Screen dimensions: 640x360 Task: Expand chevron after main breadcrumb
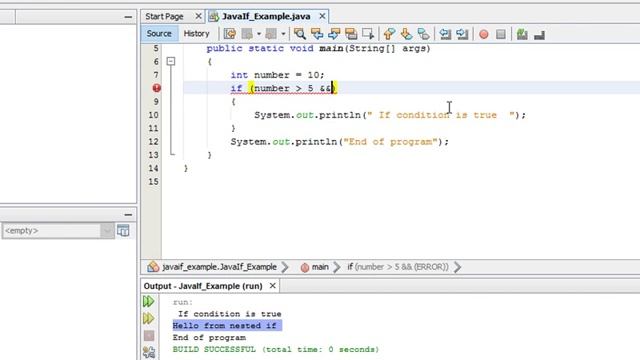[x=337, y=267]
